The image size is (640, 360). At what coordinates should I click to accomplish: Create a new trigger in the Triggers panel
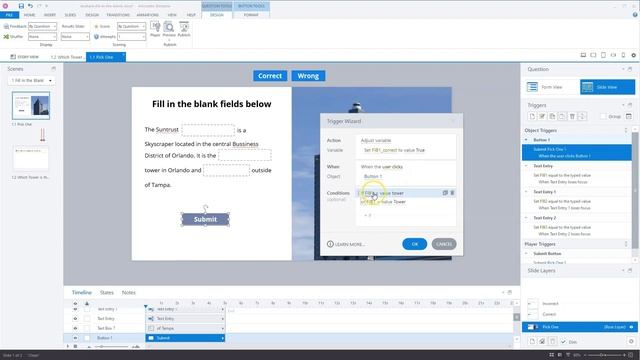coord(532,117)
